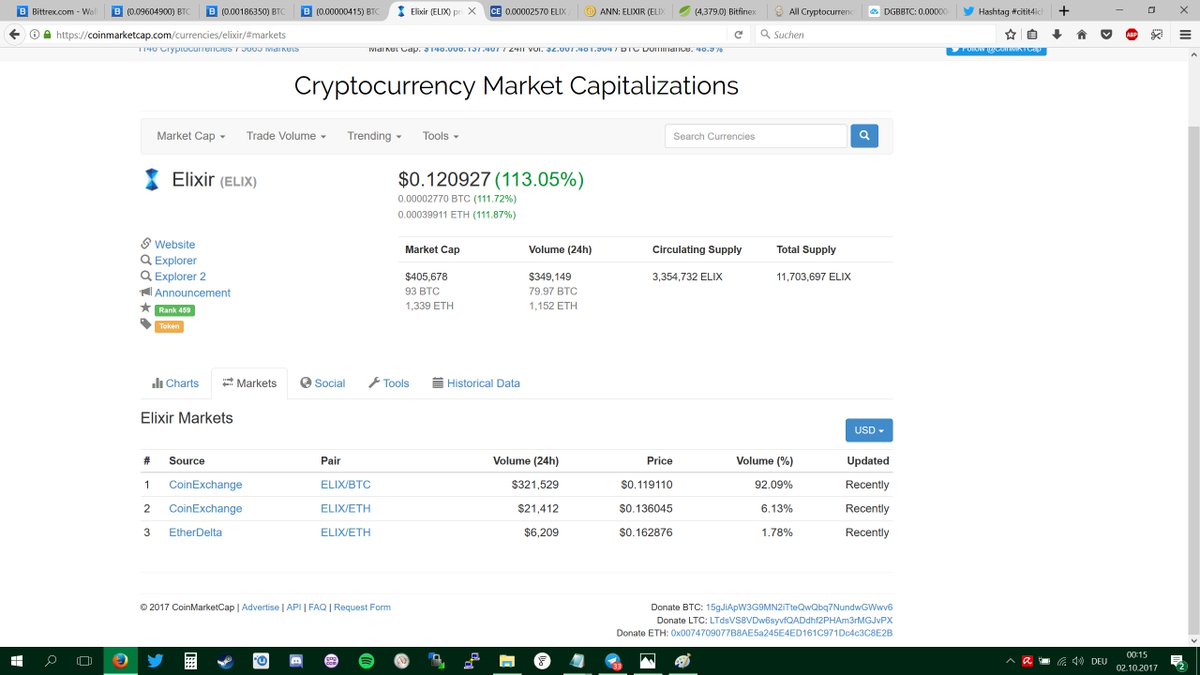Expand the Tools dropdown in navbar
1200x675 pixels.
pos(441,136)
